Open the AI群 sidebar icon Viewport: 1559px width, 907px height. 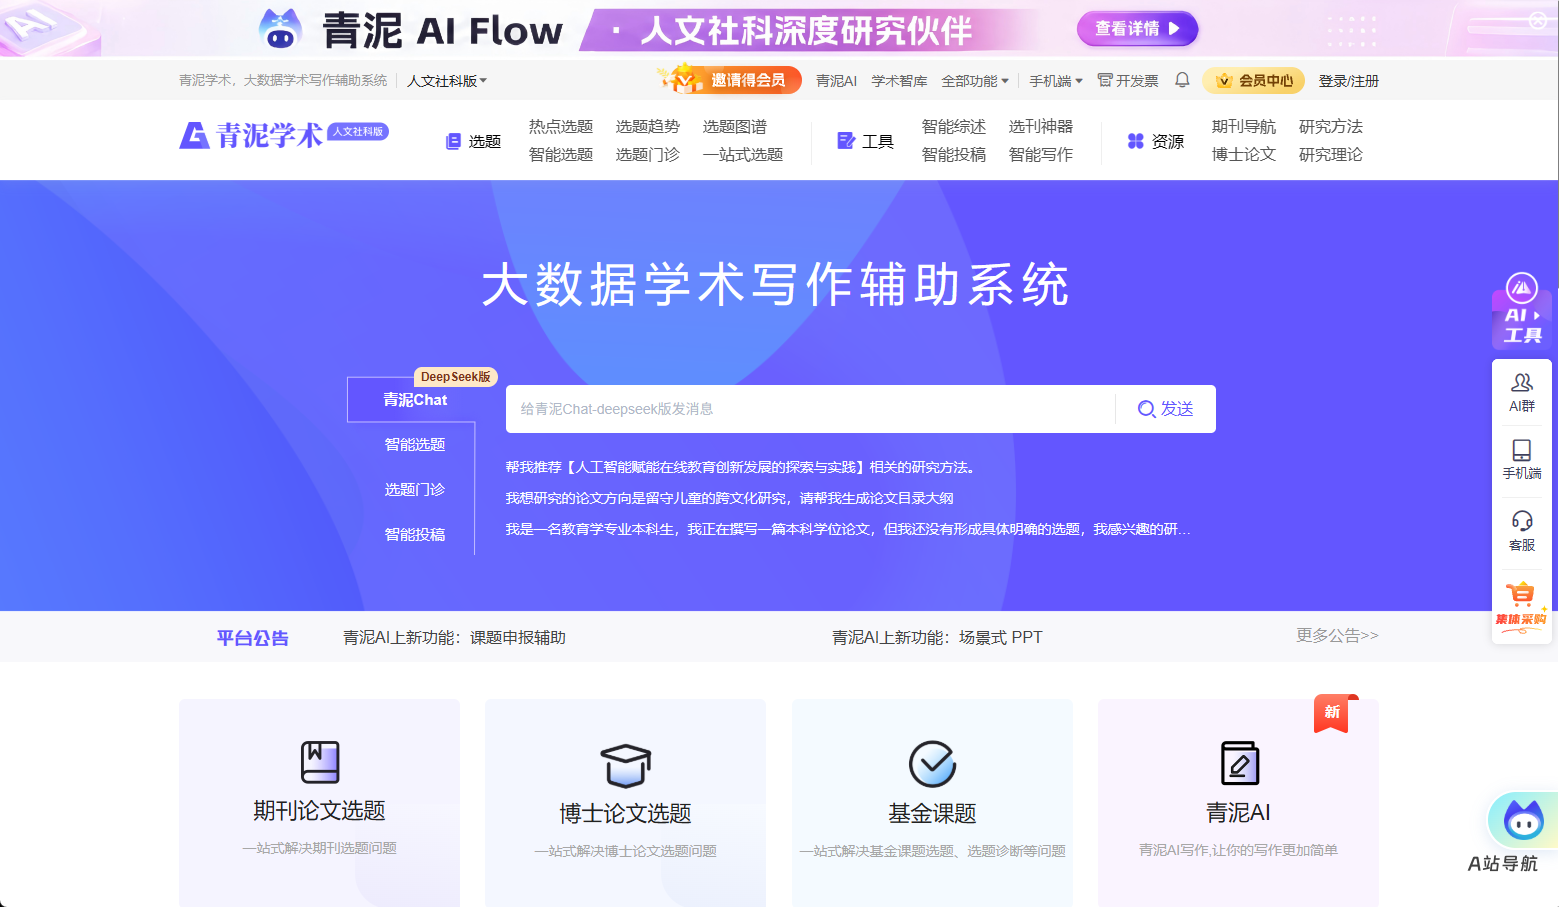tap(1522, 392)
